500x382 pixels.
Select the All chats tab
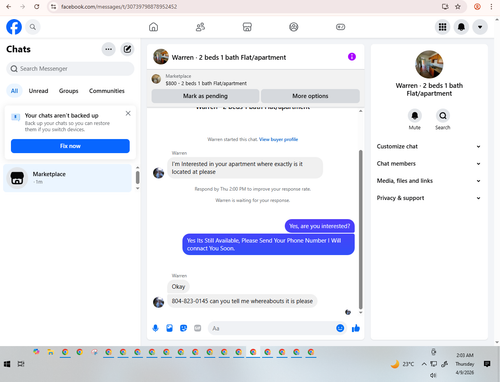click(x=14, y=91)
